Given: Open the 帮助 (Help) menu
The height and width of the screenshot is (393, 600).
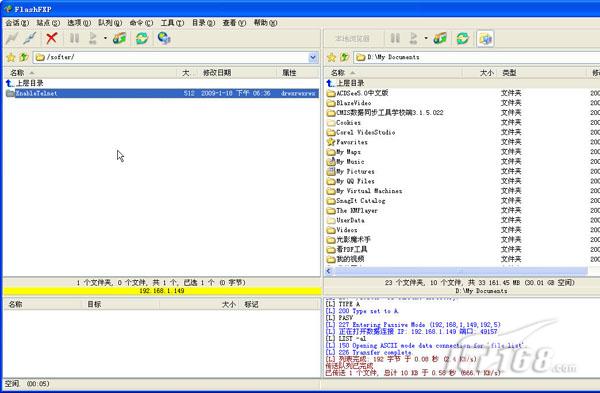Looking at the screenshot, I should point(265,23).
